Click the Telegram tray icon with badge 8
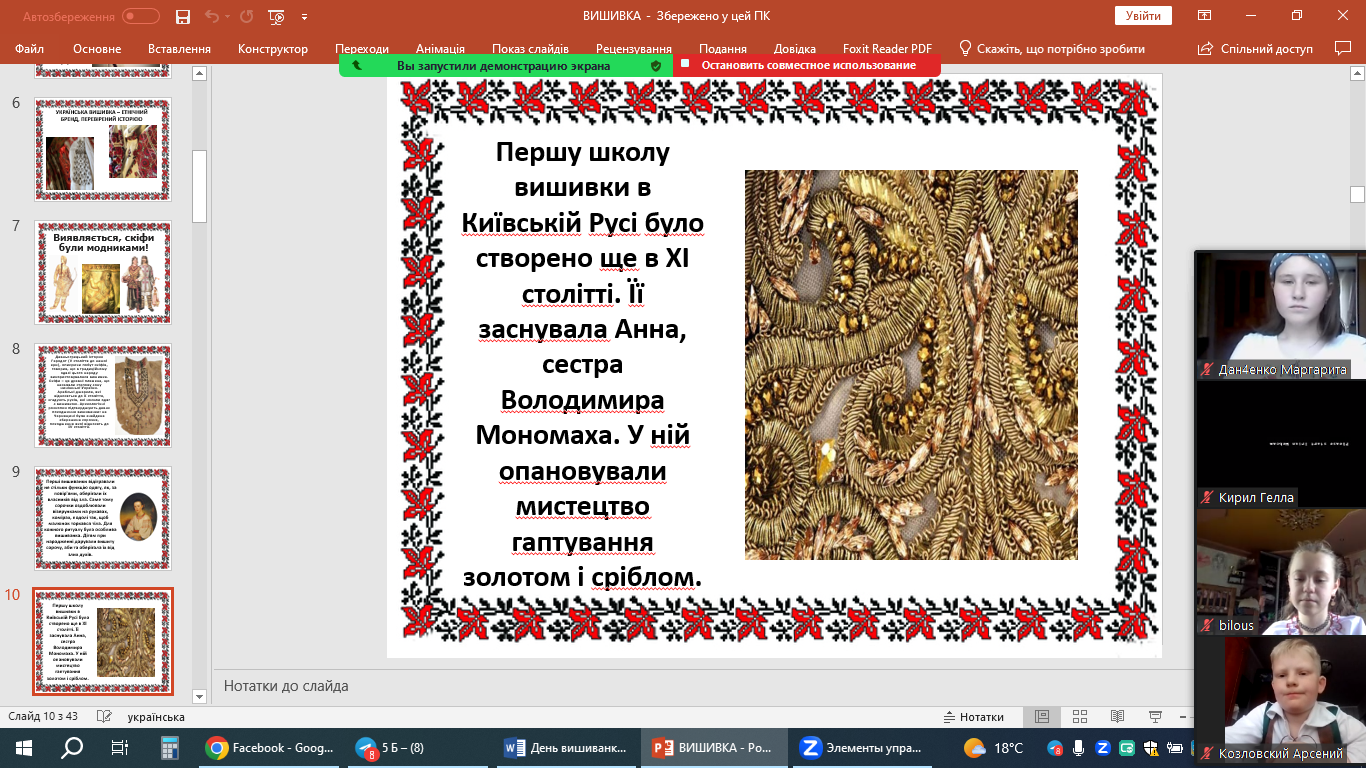1366x768 pixels. tap(1055, 748)
